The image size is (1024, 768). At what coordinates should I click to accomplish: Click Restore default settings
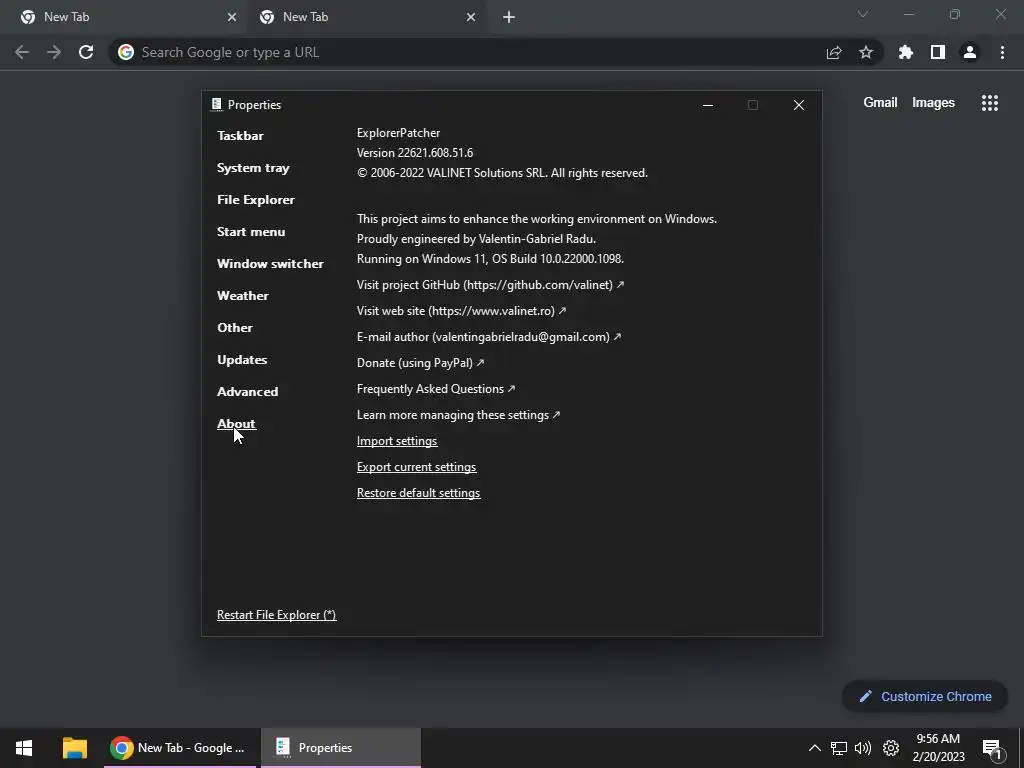pos(418,494)
